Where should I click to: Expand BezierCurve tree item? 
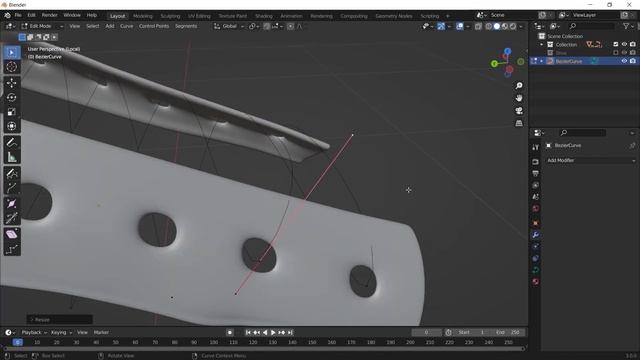(x=542, y=61)
